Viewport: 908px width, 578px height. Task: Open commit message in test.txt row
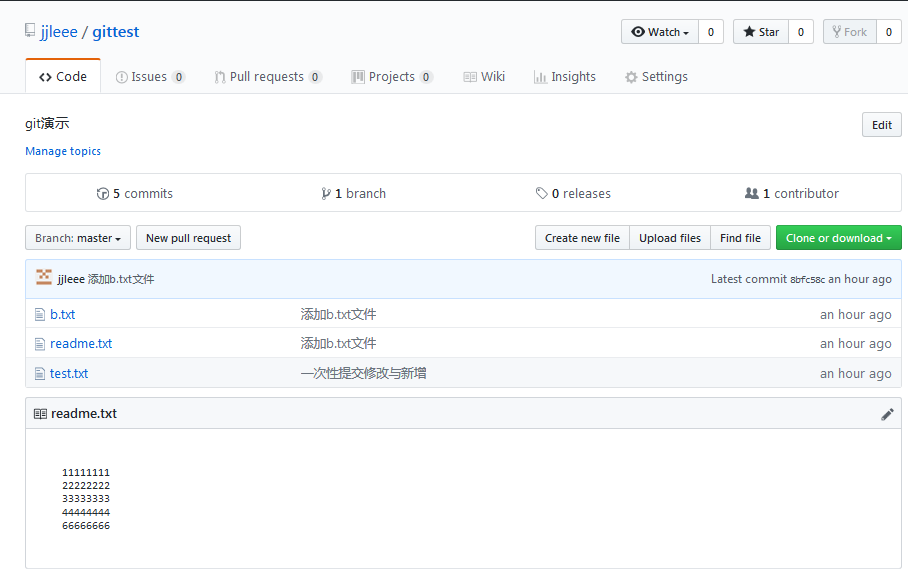point(364,374)
